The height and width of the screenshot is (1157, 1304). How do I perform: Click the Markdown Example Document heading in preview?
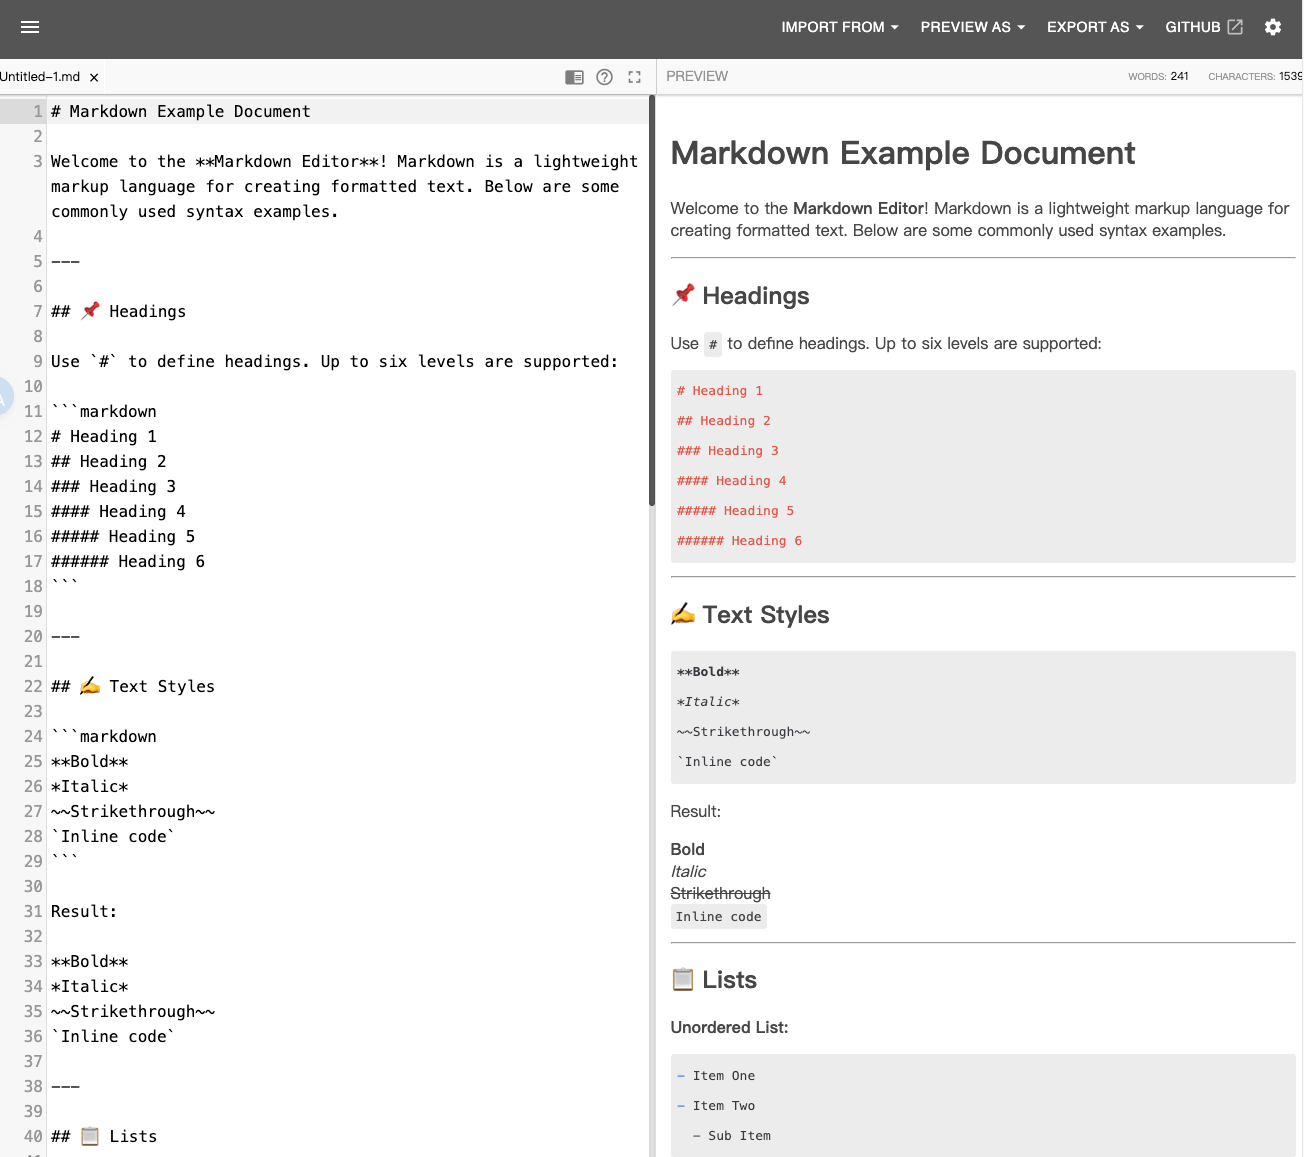[x=903, y=153]
